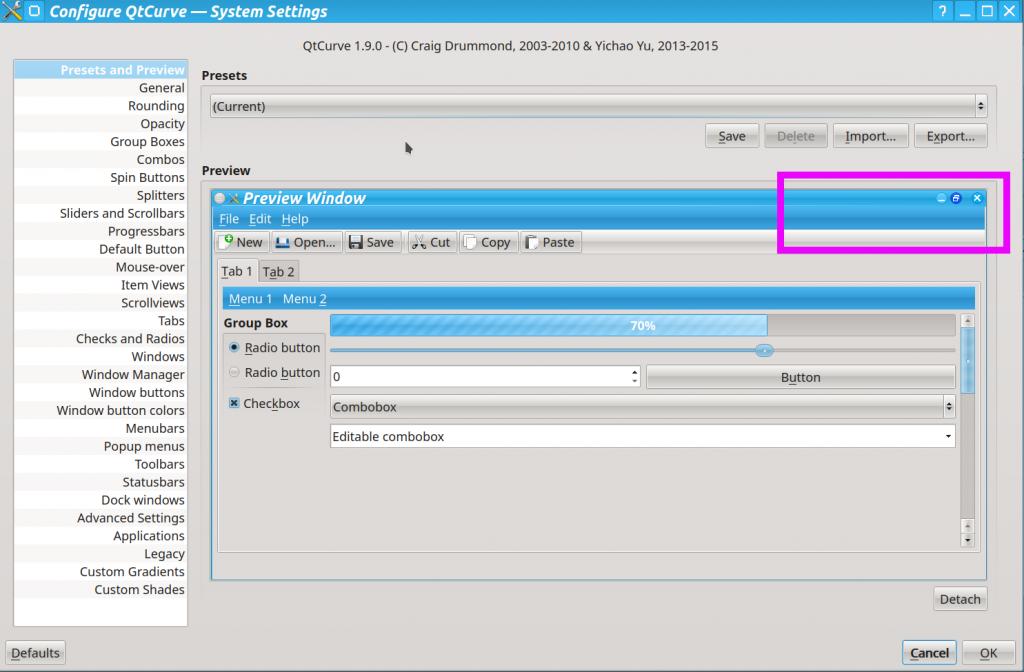This screenshot has width=1024, height=672.
Task: Expand the Combobox dropdown in preview
Action: coord(948,407)
